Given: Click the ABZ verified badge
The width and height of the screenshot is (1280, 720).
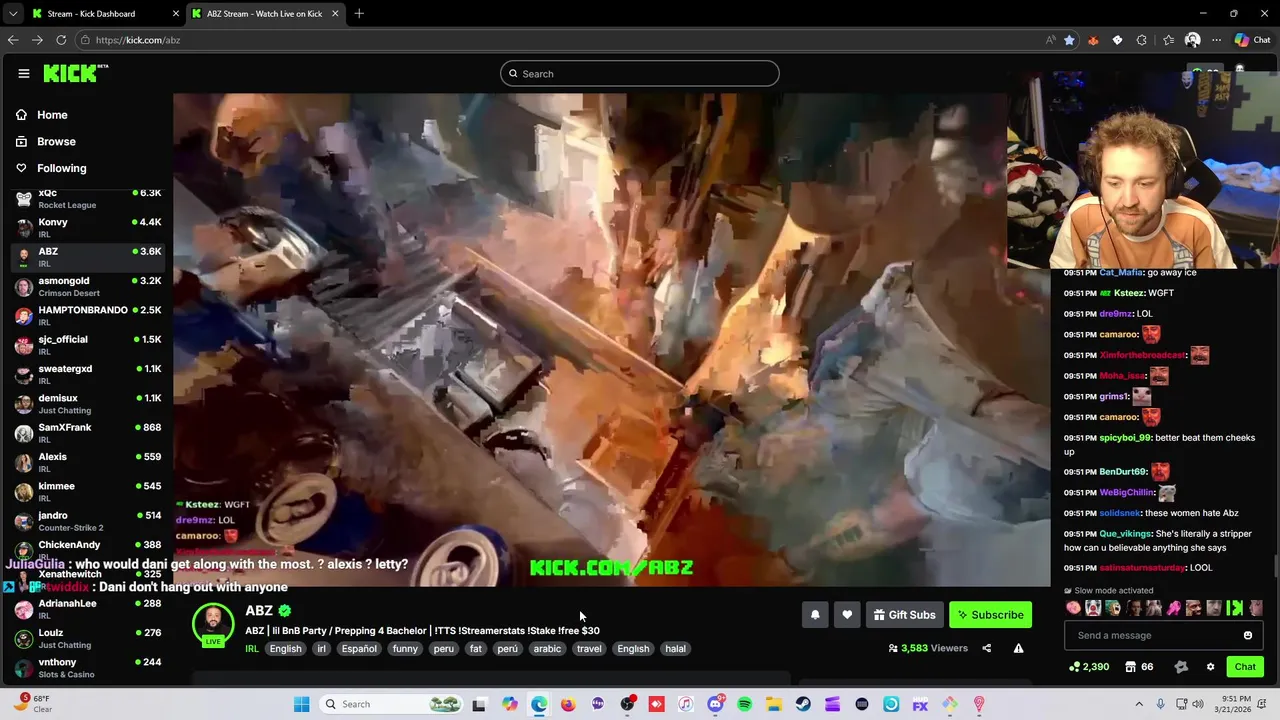Looking at the screenshot, I should (x=285, y=611).
